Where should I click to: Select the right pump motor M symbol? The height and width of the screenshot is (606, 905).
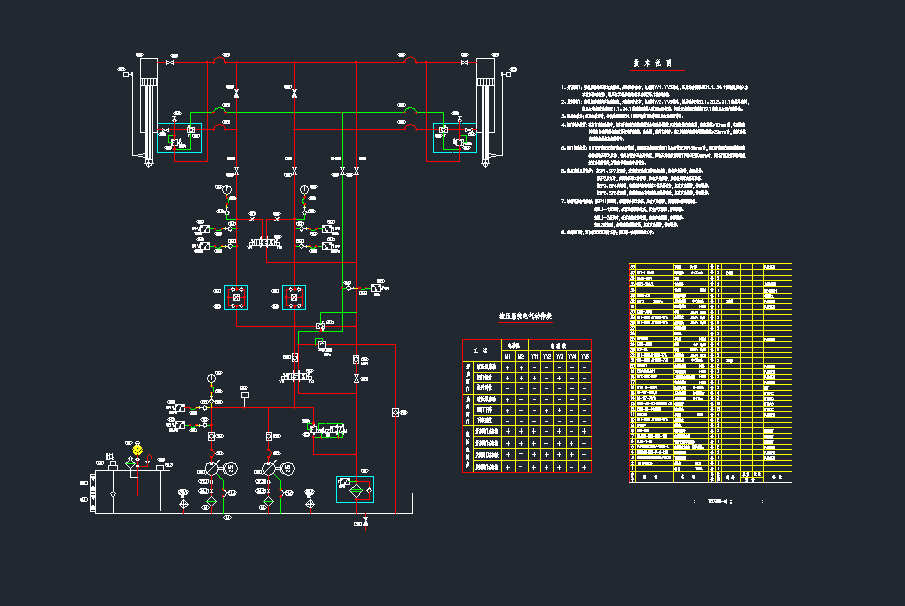[289, 468]
